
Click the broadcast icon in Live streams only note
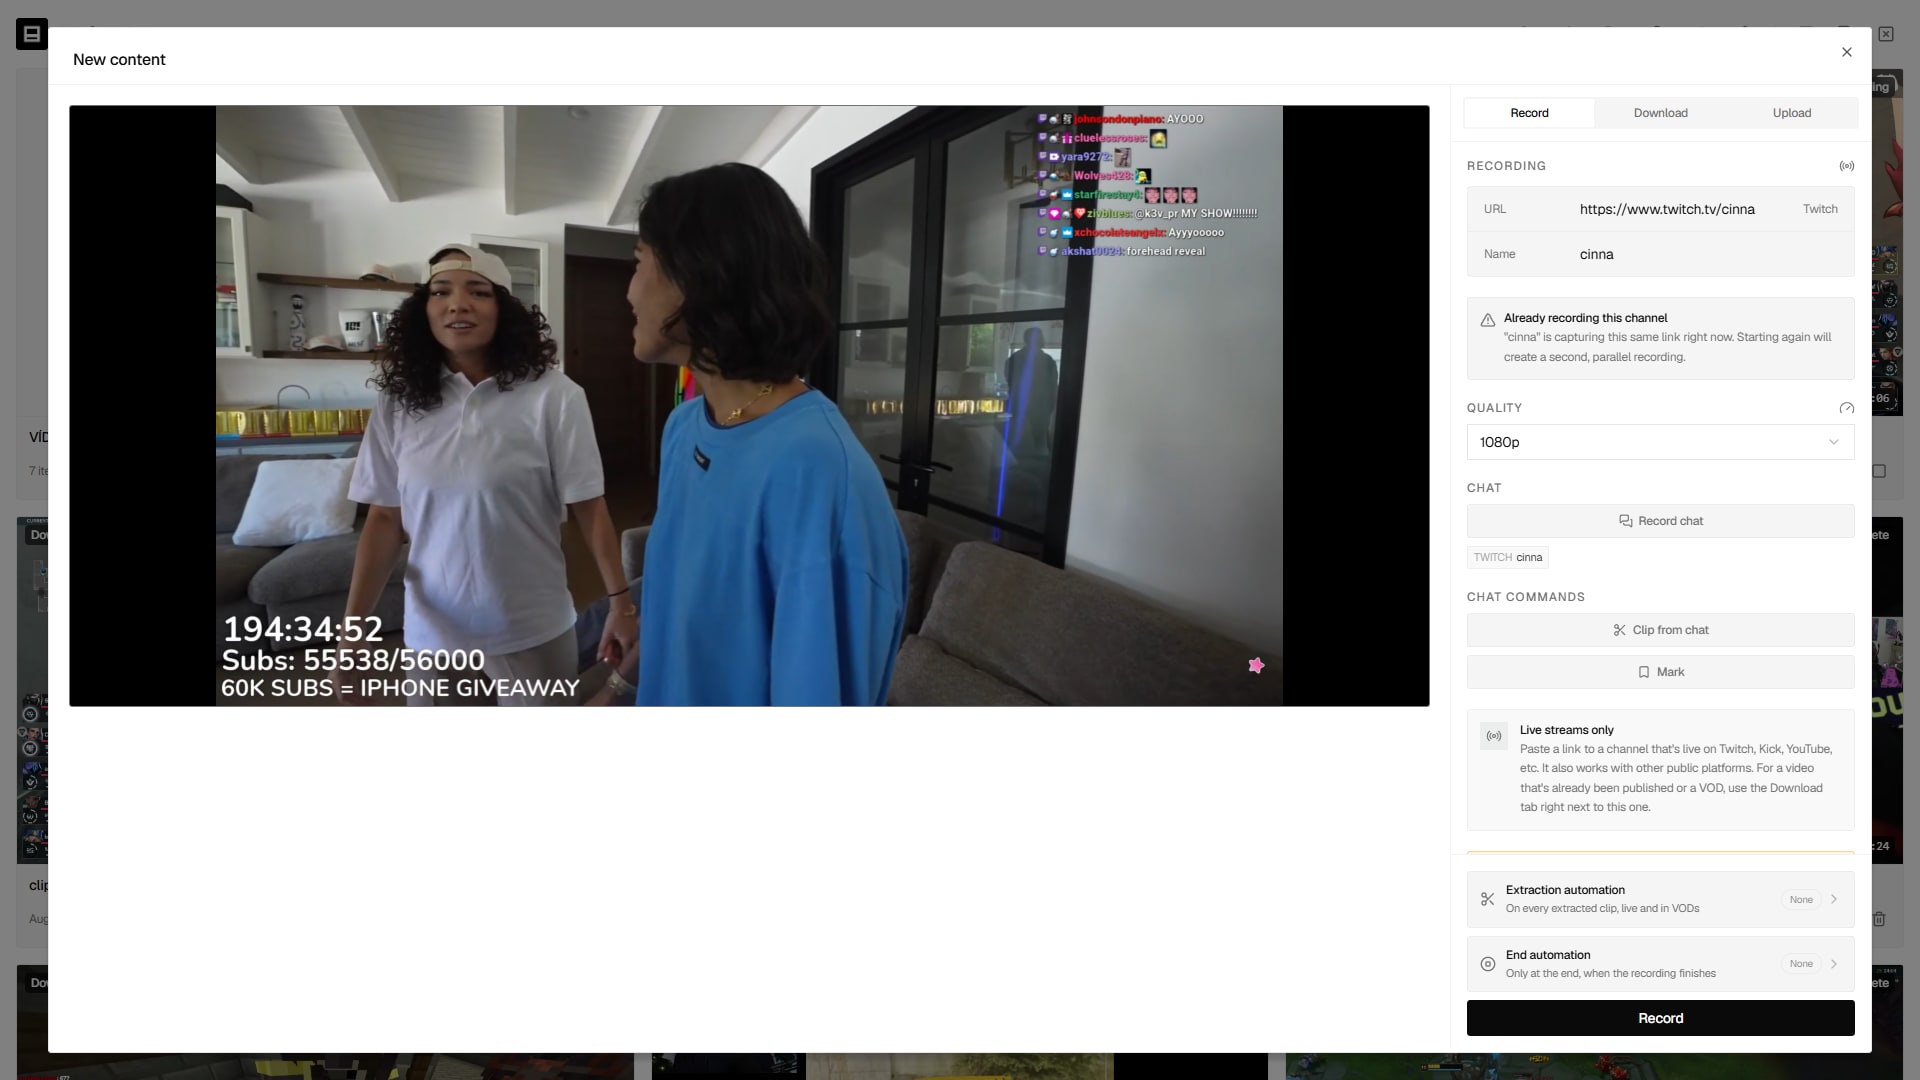tap(1493, 736)
